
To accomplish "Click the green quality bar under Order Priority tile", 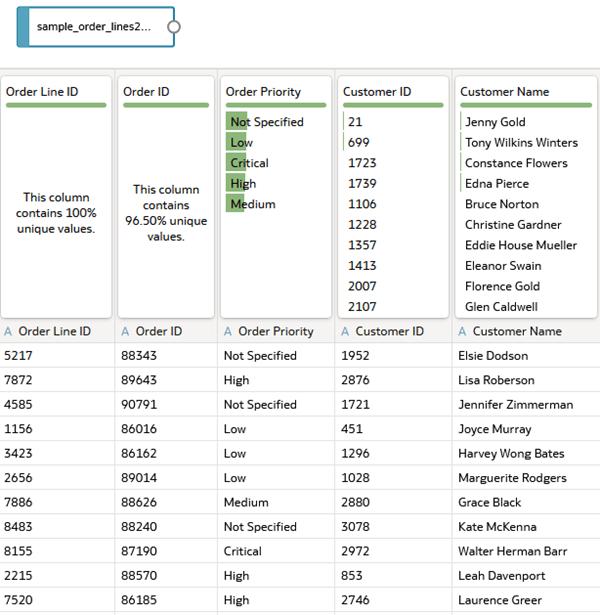I will click(276, 105).
